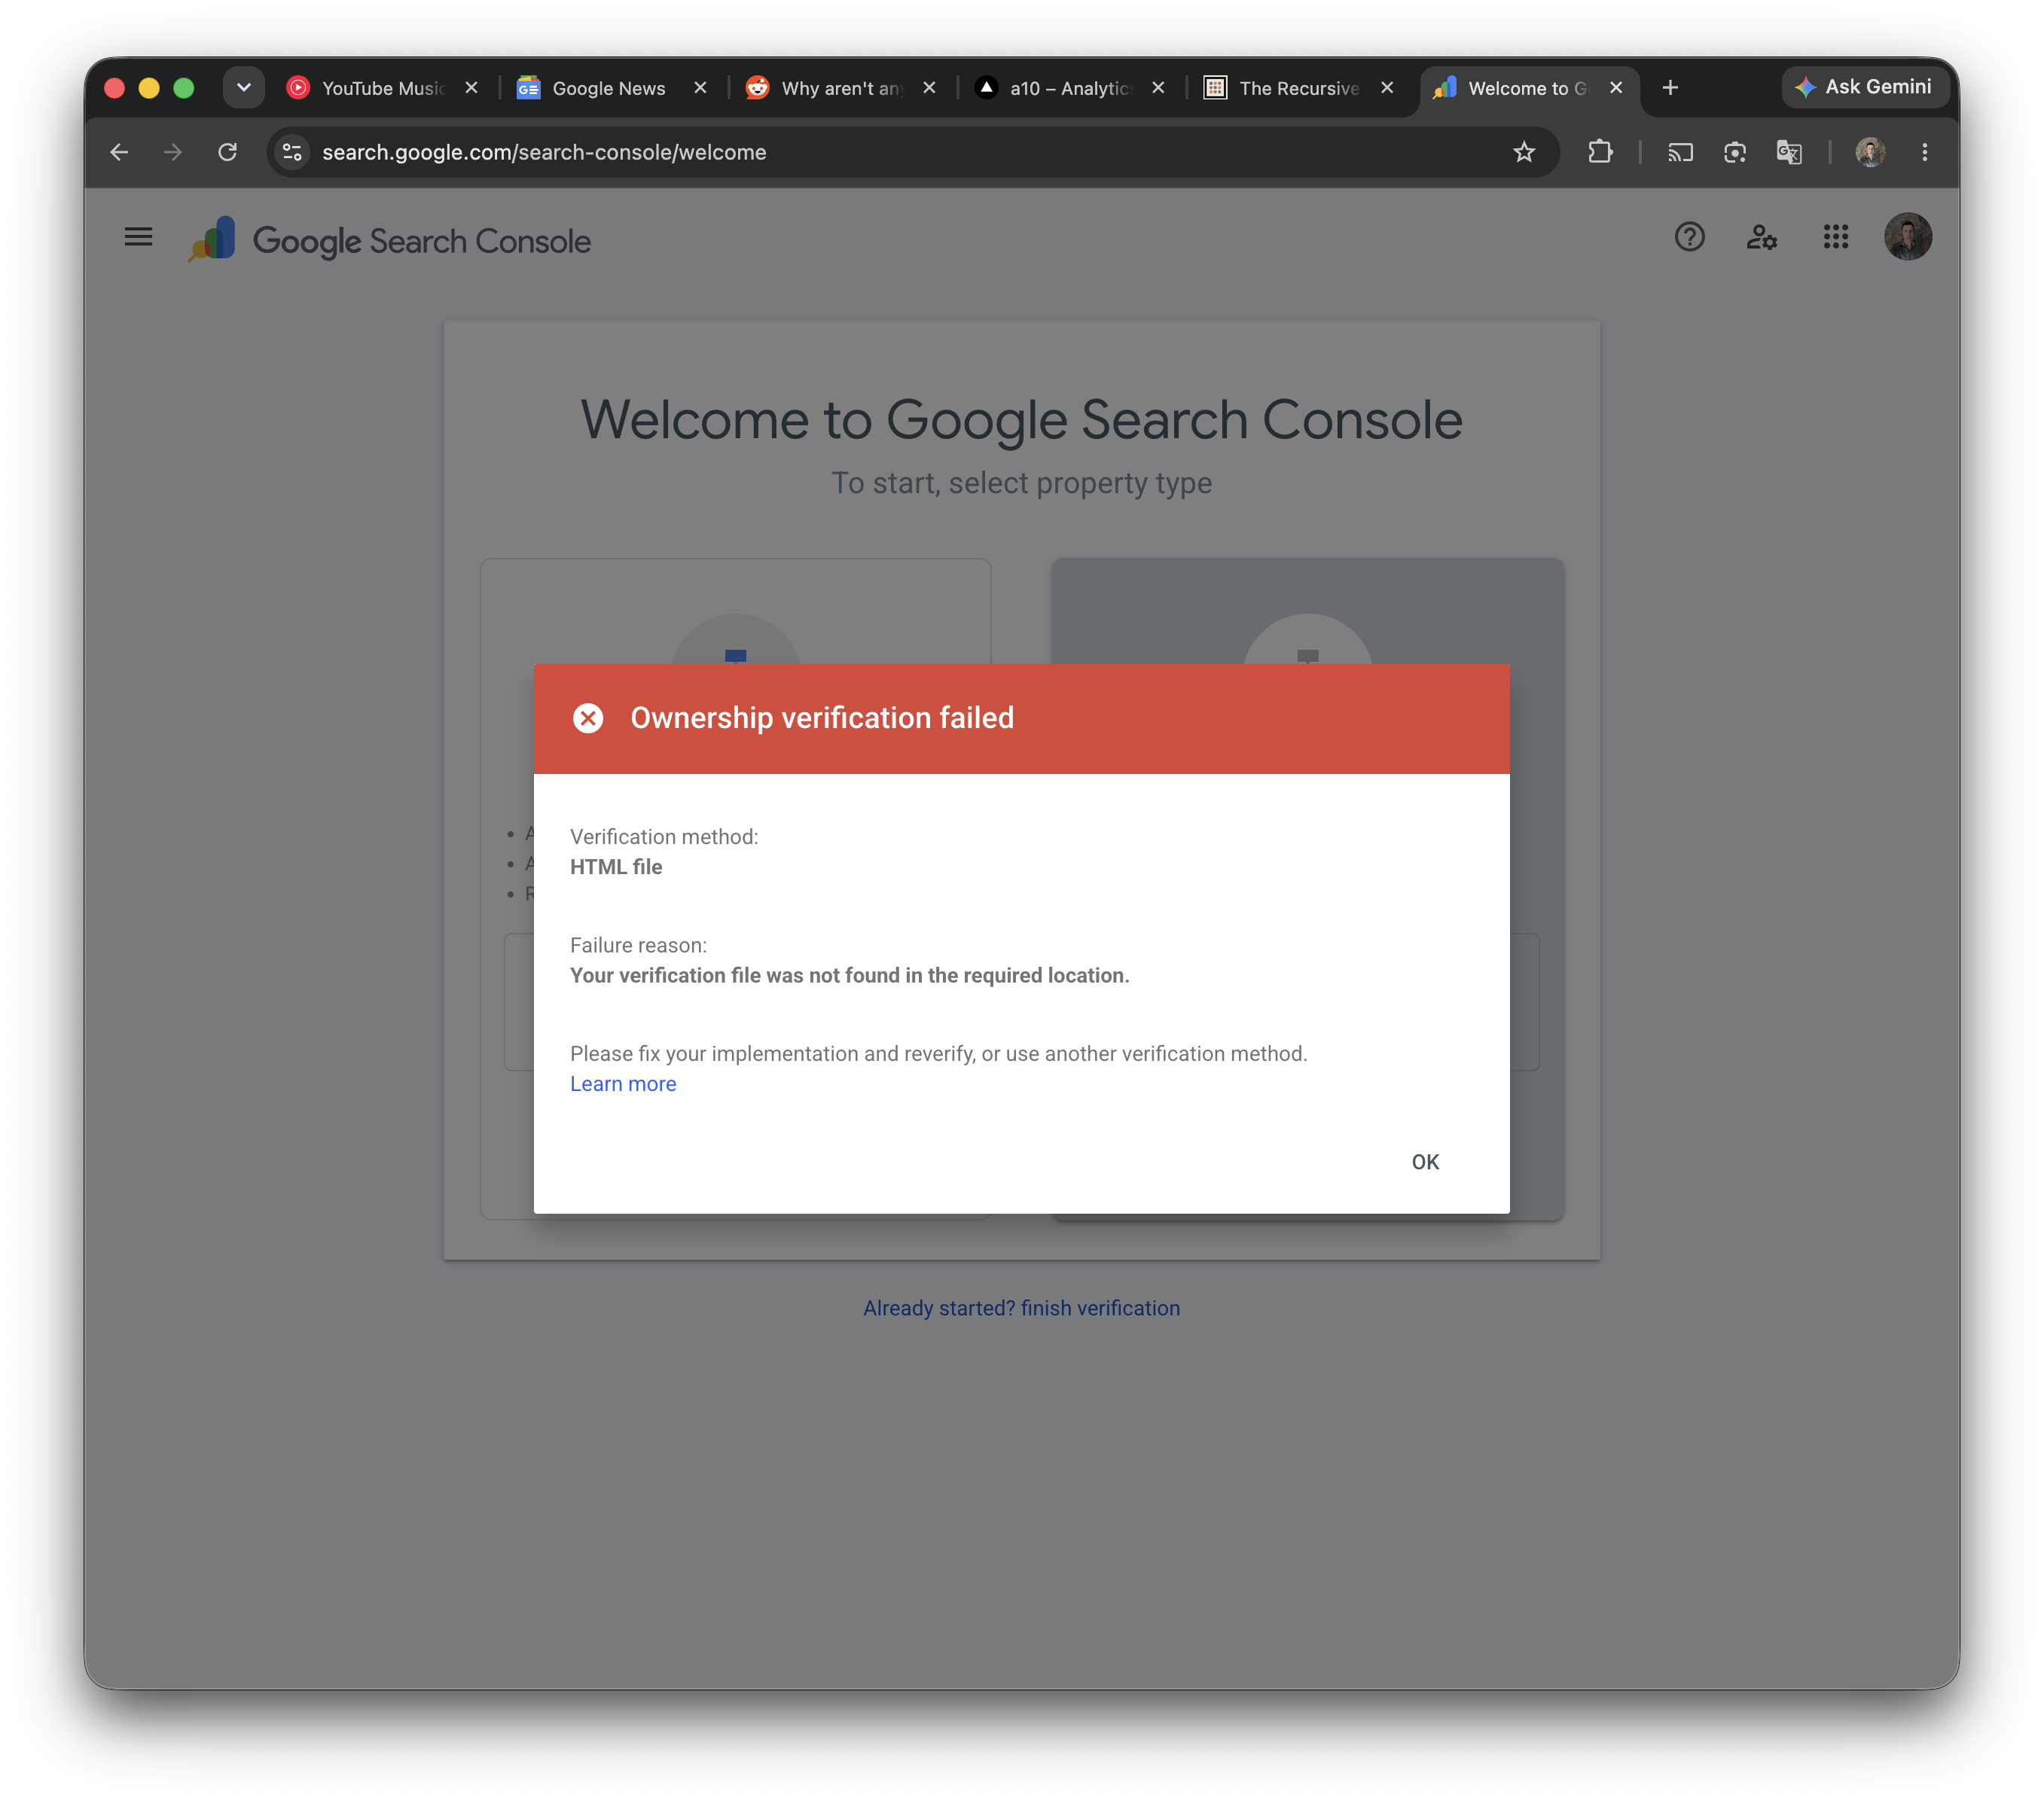
Task: Close The Recursive tab
Action: pyautogui.click(x=1387, y=88)
